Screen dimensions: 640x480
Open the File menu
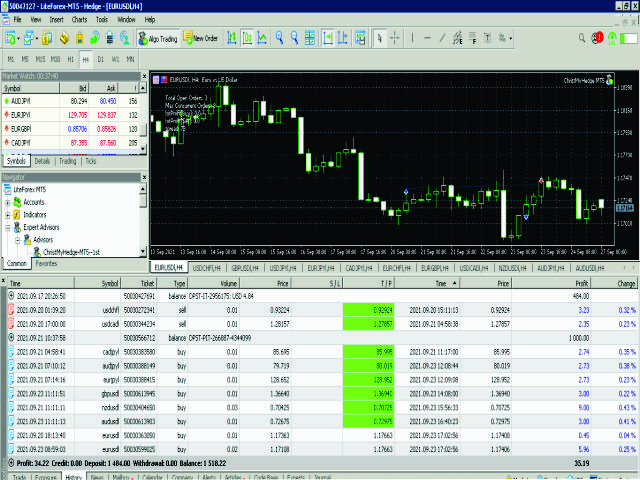[x=18, y=20]
